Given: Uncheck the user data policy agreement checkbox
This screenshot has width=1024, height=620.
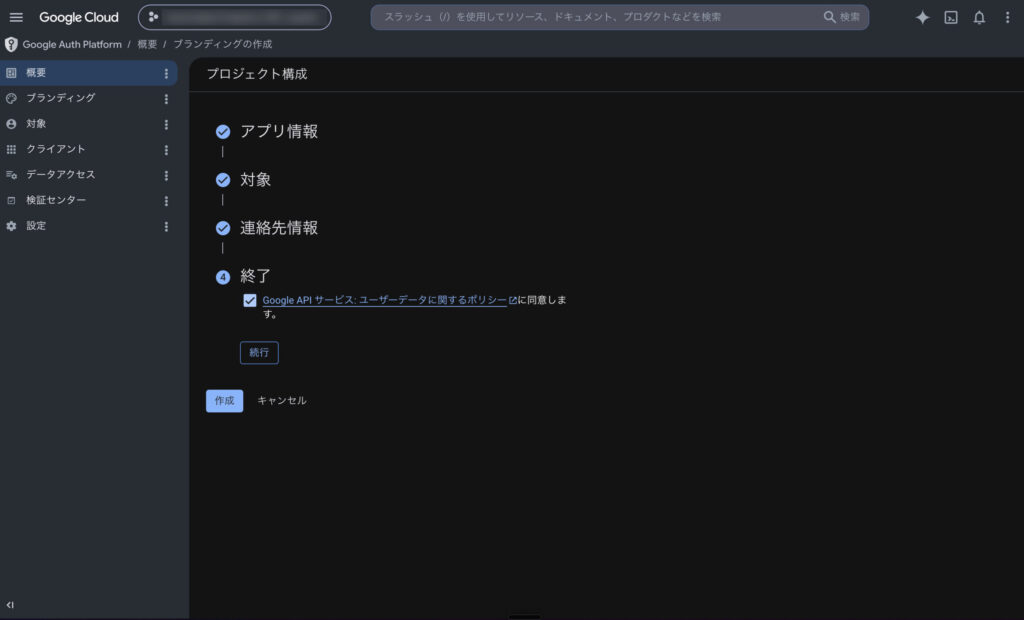Looking at the screenshot, I should click(249, 301).
